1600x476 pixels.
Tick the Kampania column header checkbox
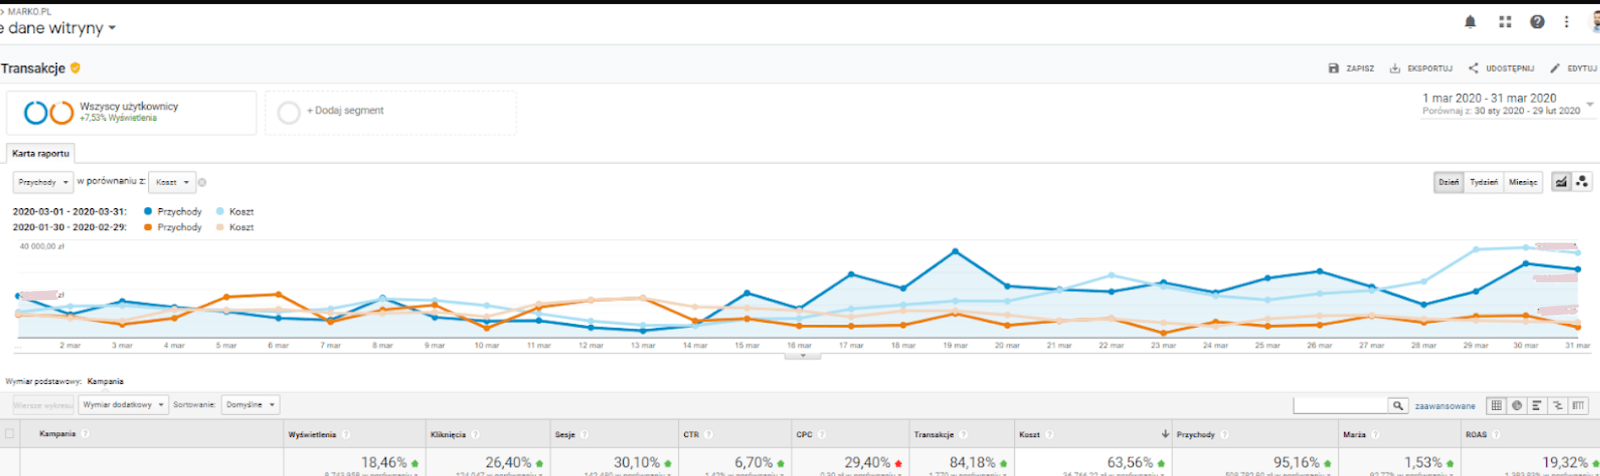tap(10, 434)
